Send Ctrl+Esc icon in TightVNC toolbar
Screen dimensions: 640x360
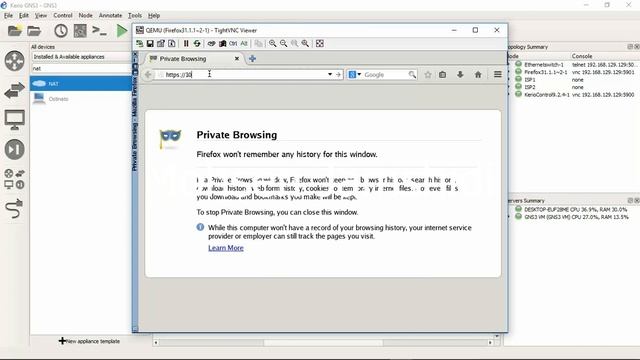click(x=222, y=43)
